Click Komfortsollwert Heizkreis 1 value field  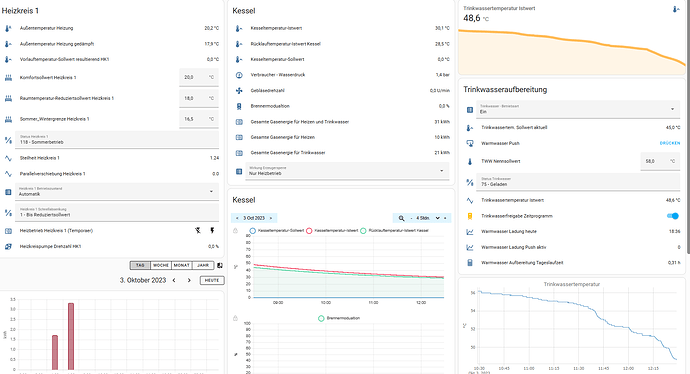[x=199, y=77]
